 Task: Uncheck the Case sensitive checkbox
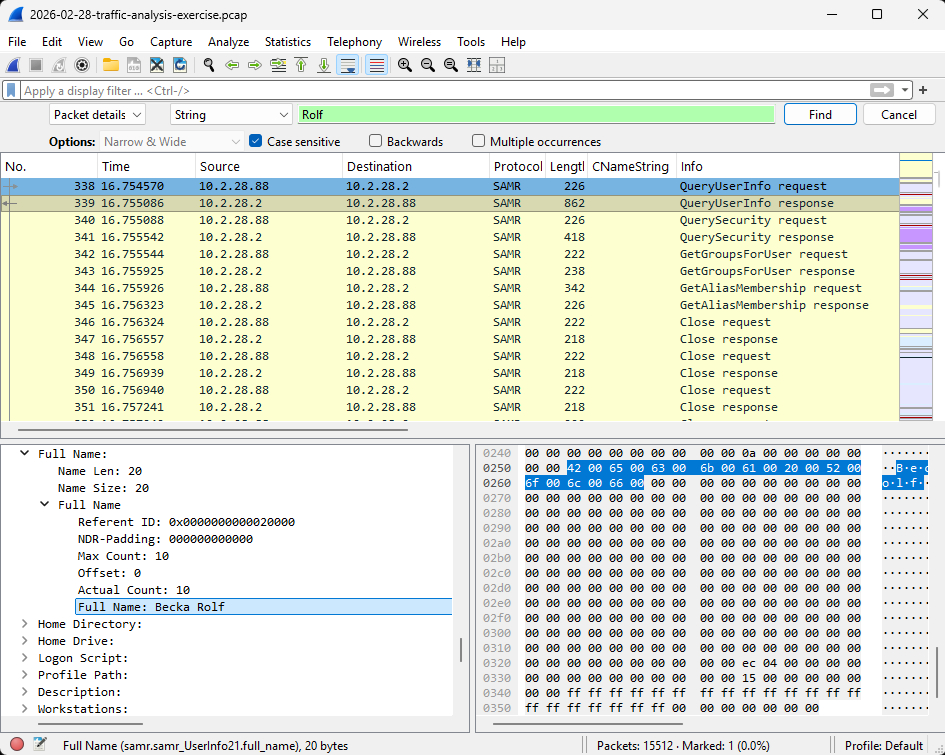[x=256, y=142]
